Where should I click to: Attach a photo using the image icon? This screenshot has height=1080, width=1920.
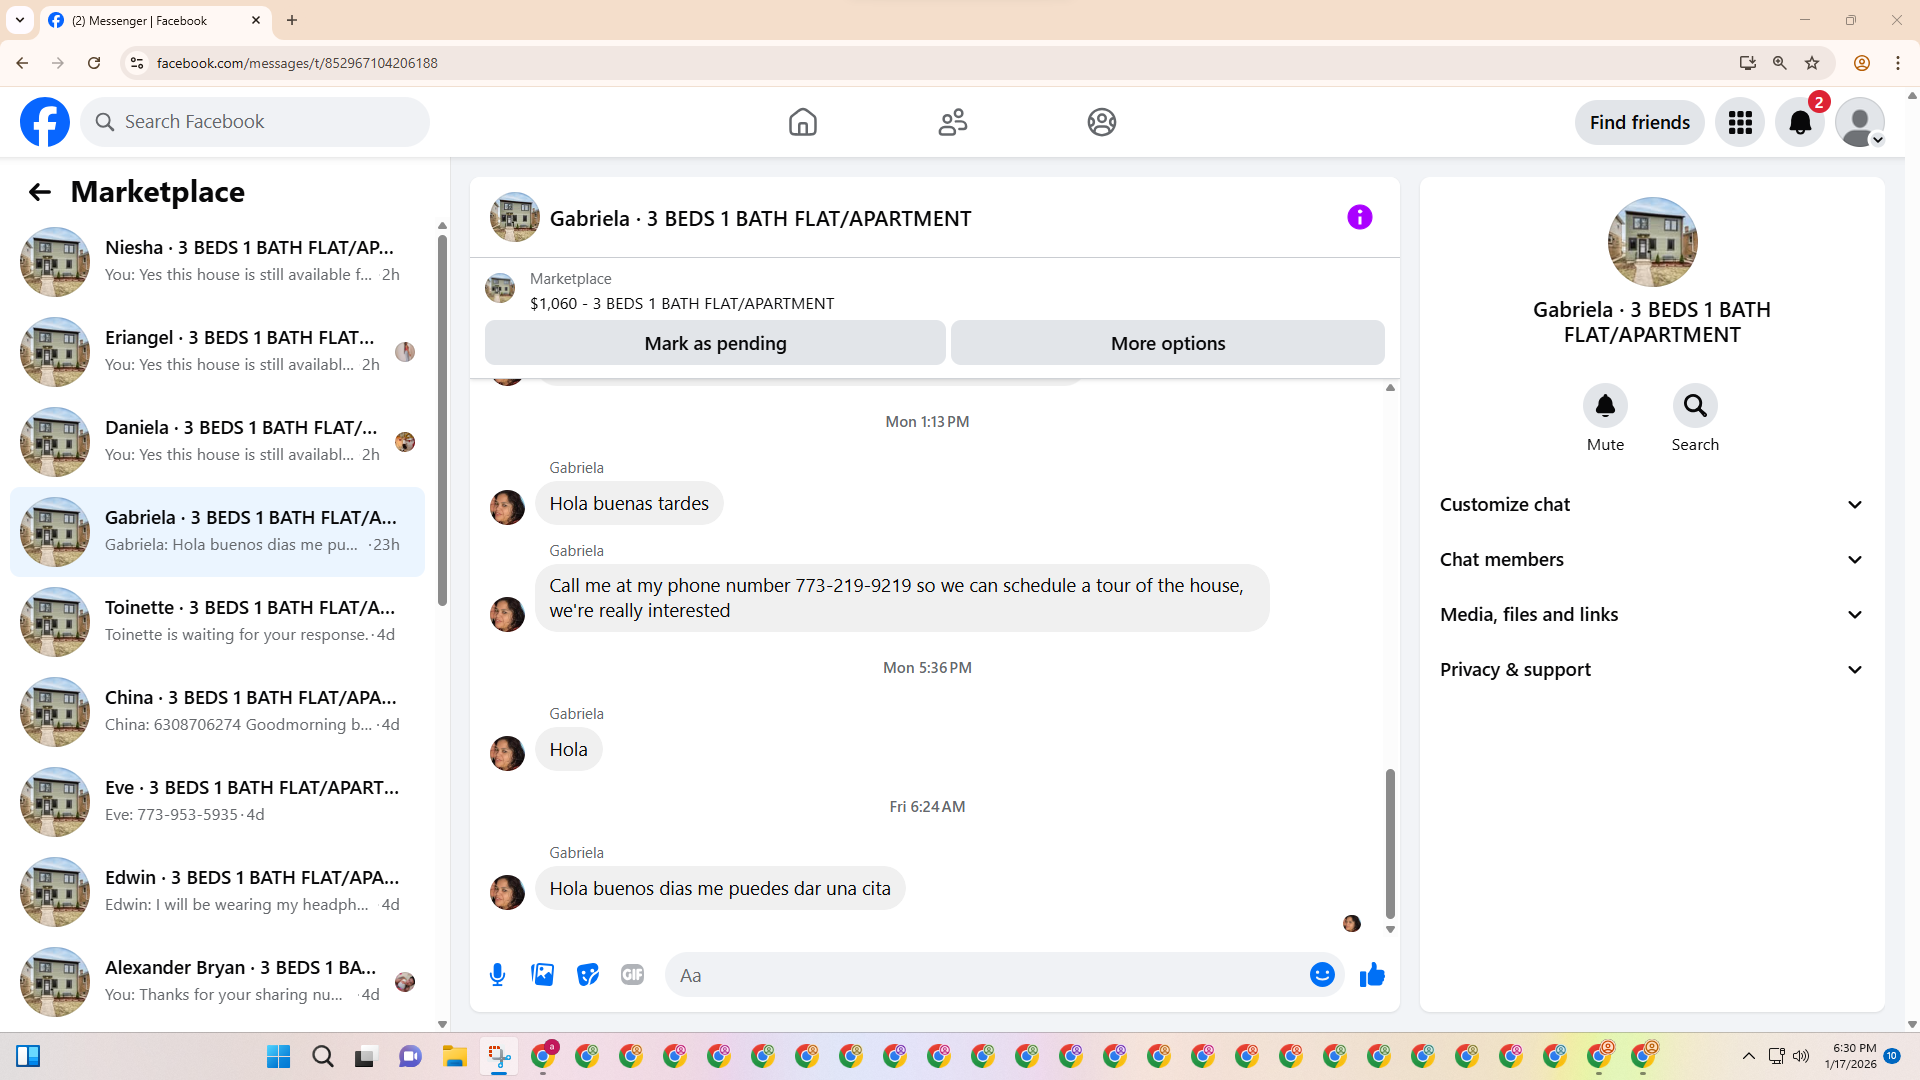[x=542, y=975]
